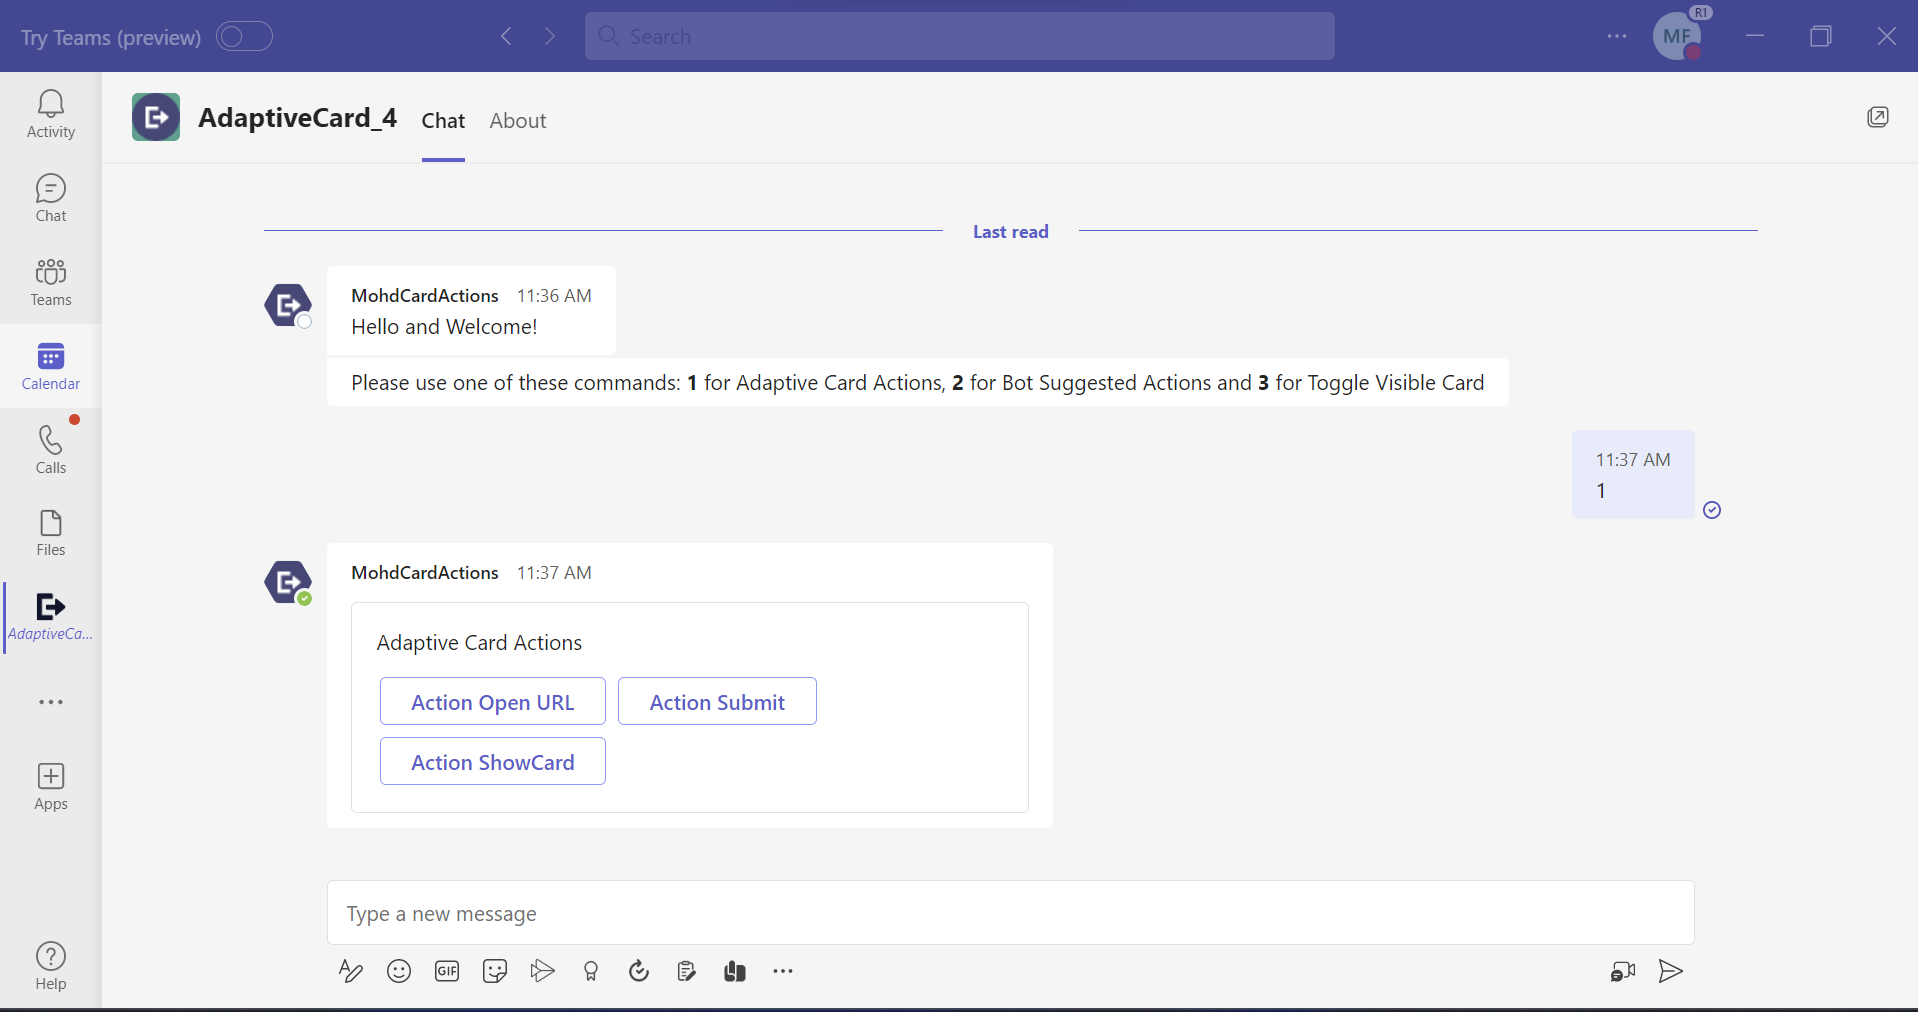Record a video clip
Screen dimensions: 1918x1012
[x=1623, y=971]
